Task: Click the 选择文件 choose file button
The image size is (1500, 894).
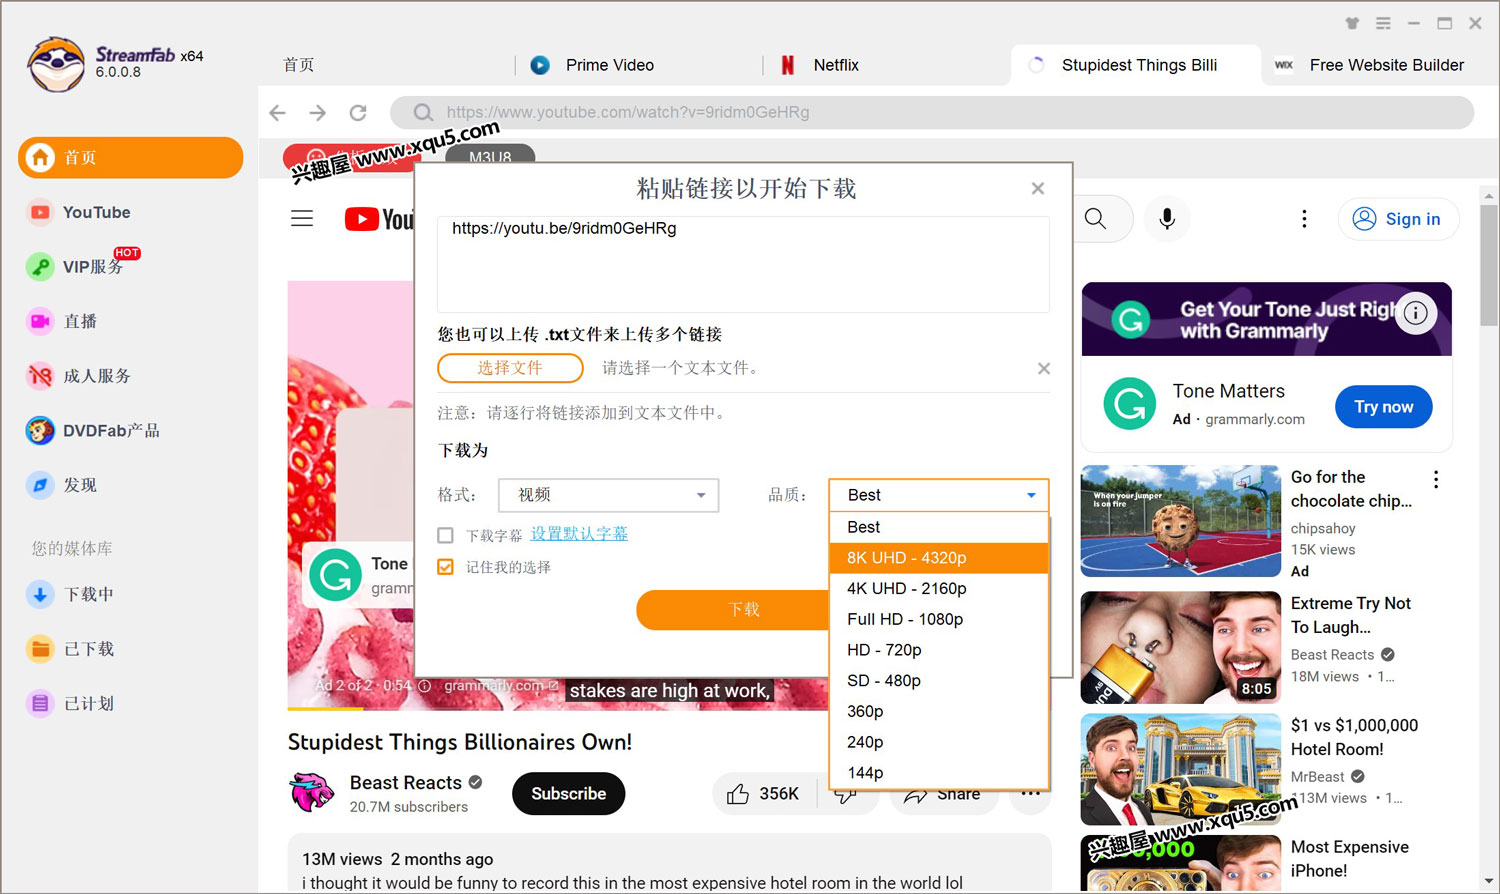Action: (x=510, y=368)
